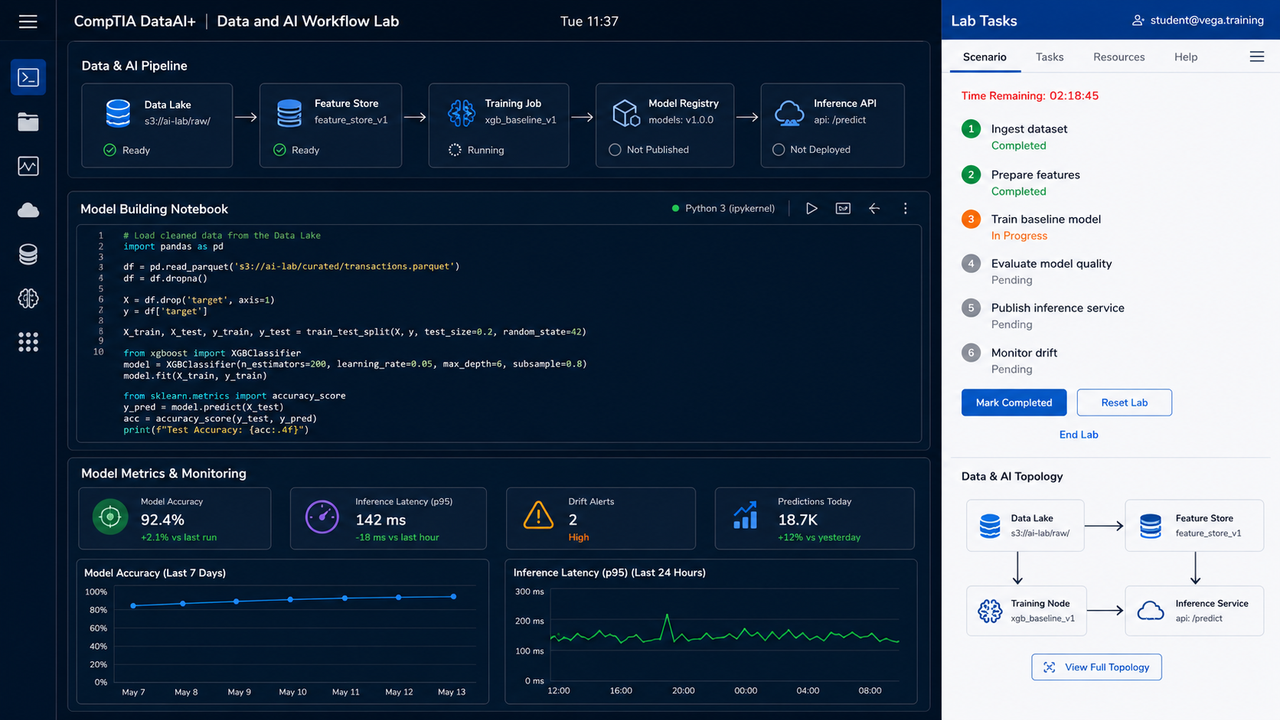Open the AI brain icon in sidebar

[x=28, y=298]
